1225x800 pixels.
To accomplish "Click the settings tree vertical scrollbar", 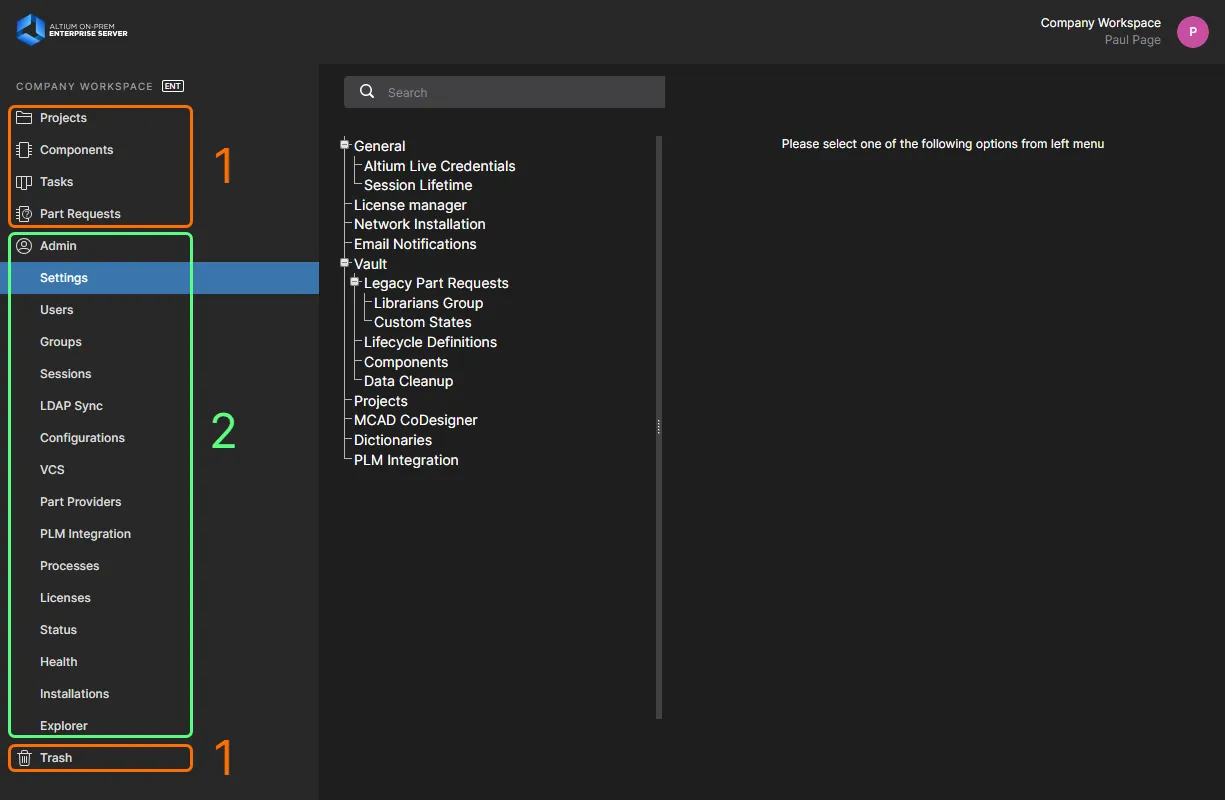I will click(659, 427).
